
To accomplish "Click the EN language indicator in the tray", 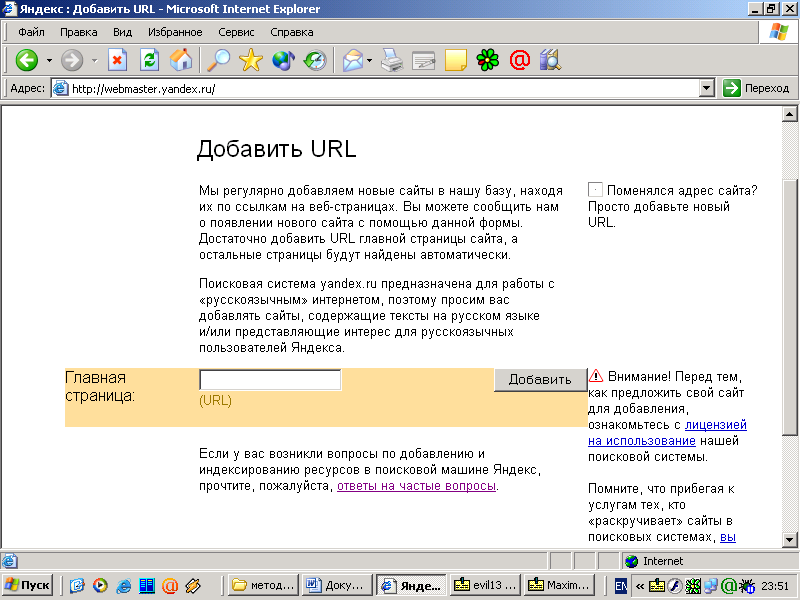I will point(620,586).
